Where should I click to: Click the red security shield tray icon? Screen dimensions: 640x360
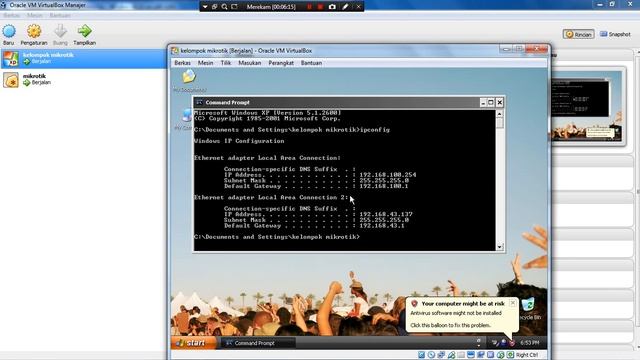click(x=512, y=343)
